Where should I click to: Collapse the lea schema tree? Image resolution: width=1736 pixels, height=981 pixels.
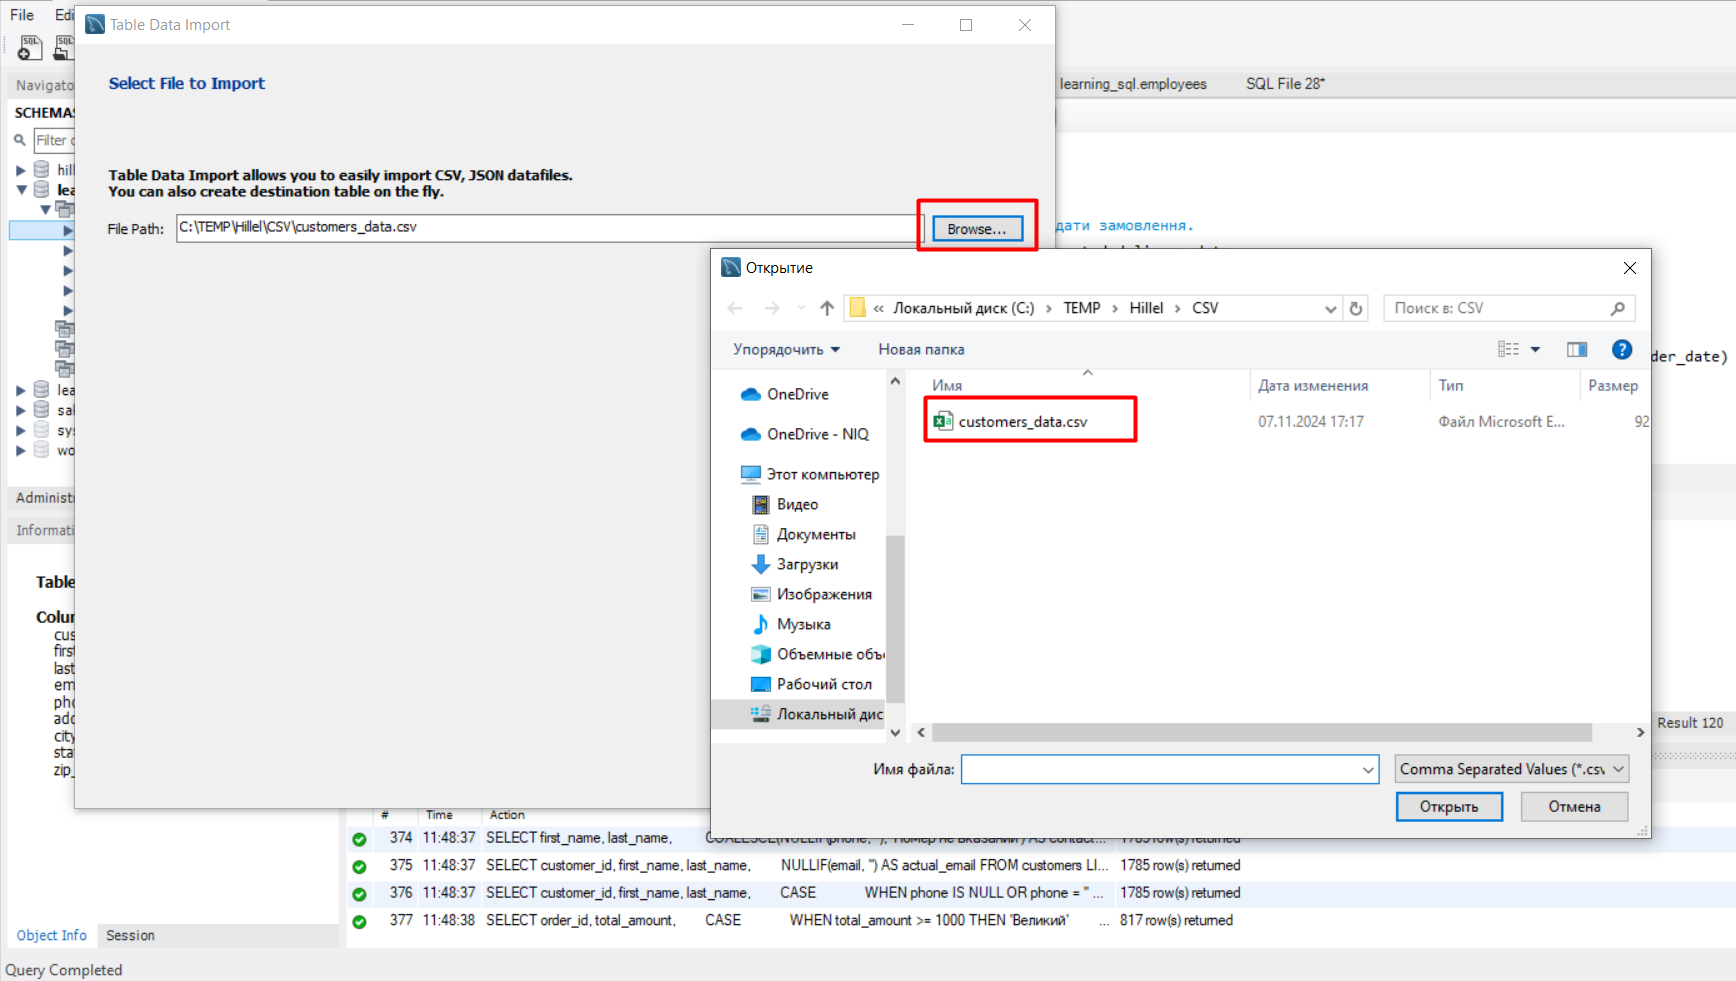(x=20, y=189)
